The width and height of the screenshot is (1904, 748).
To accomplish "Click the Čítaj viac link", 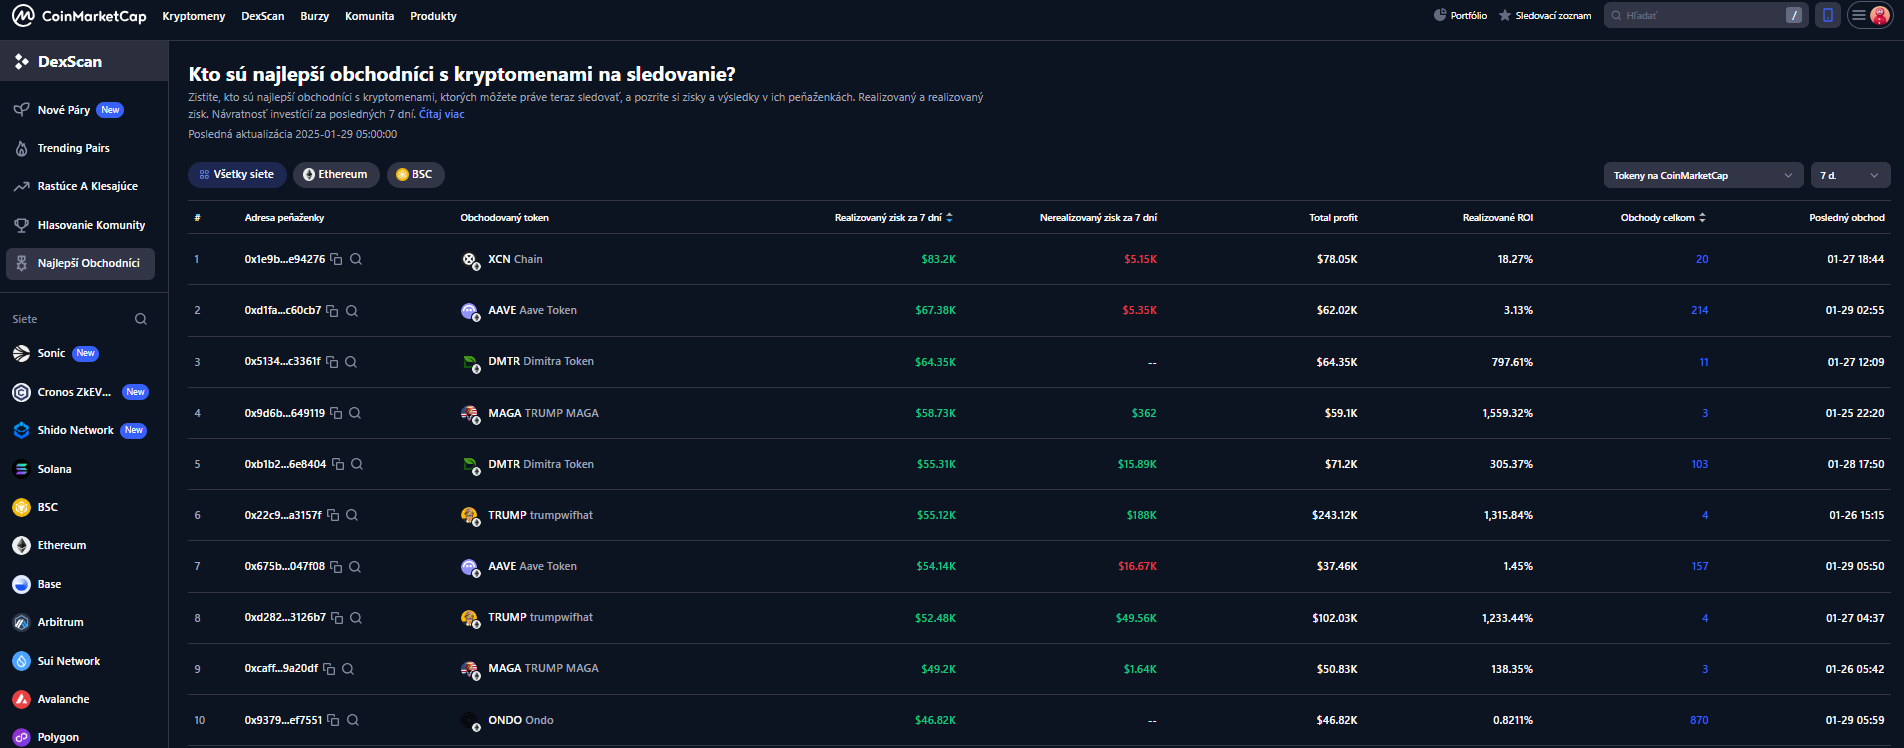I will (x=441, y=114).
